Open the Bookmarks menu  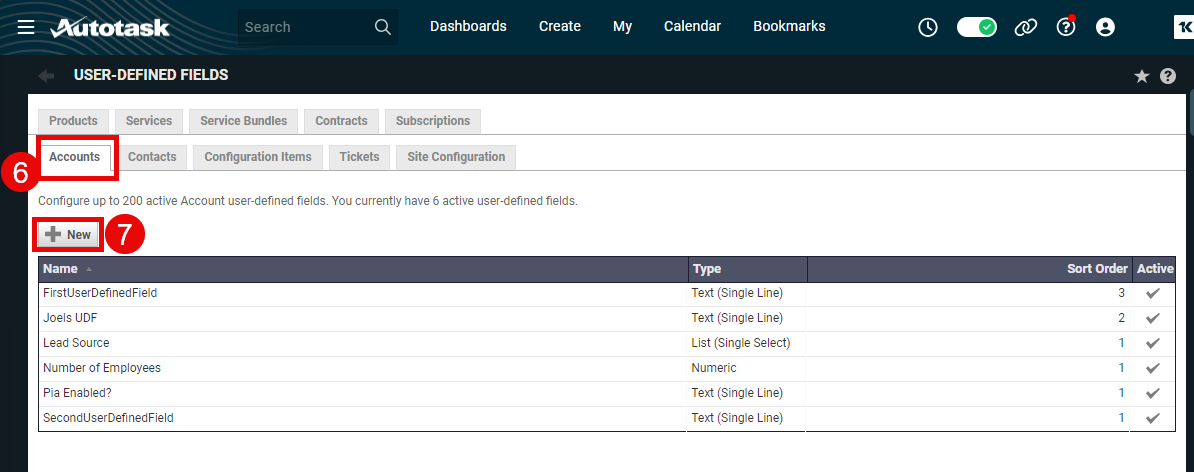[789, 26]
